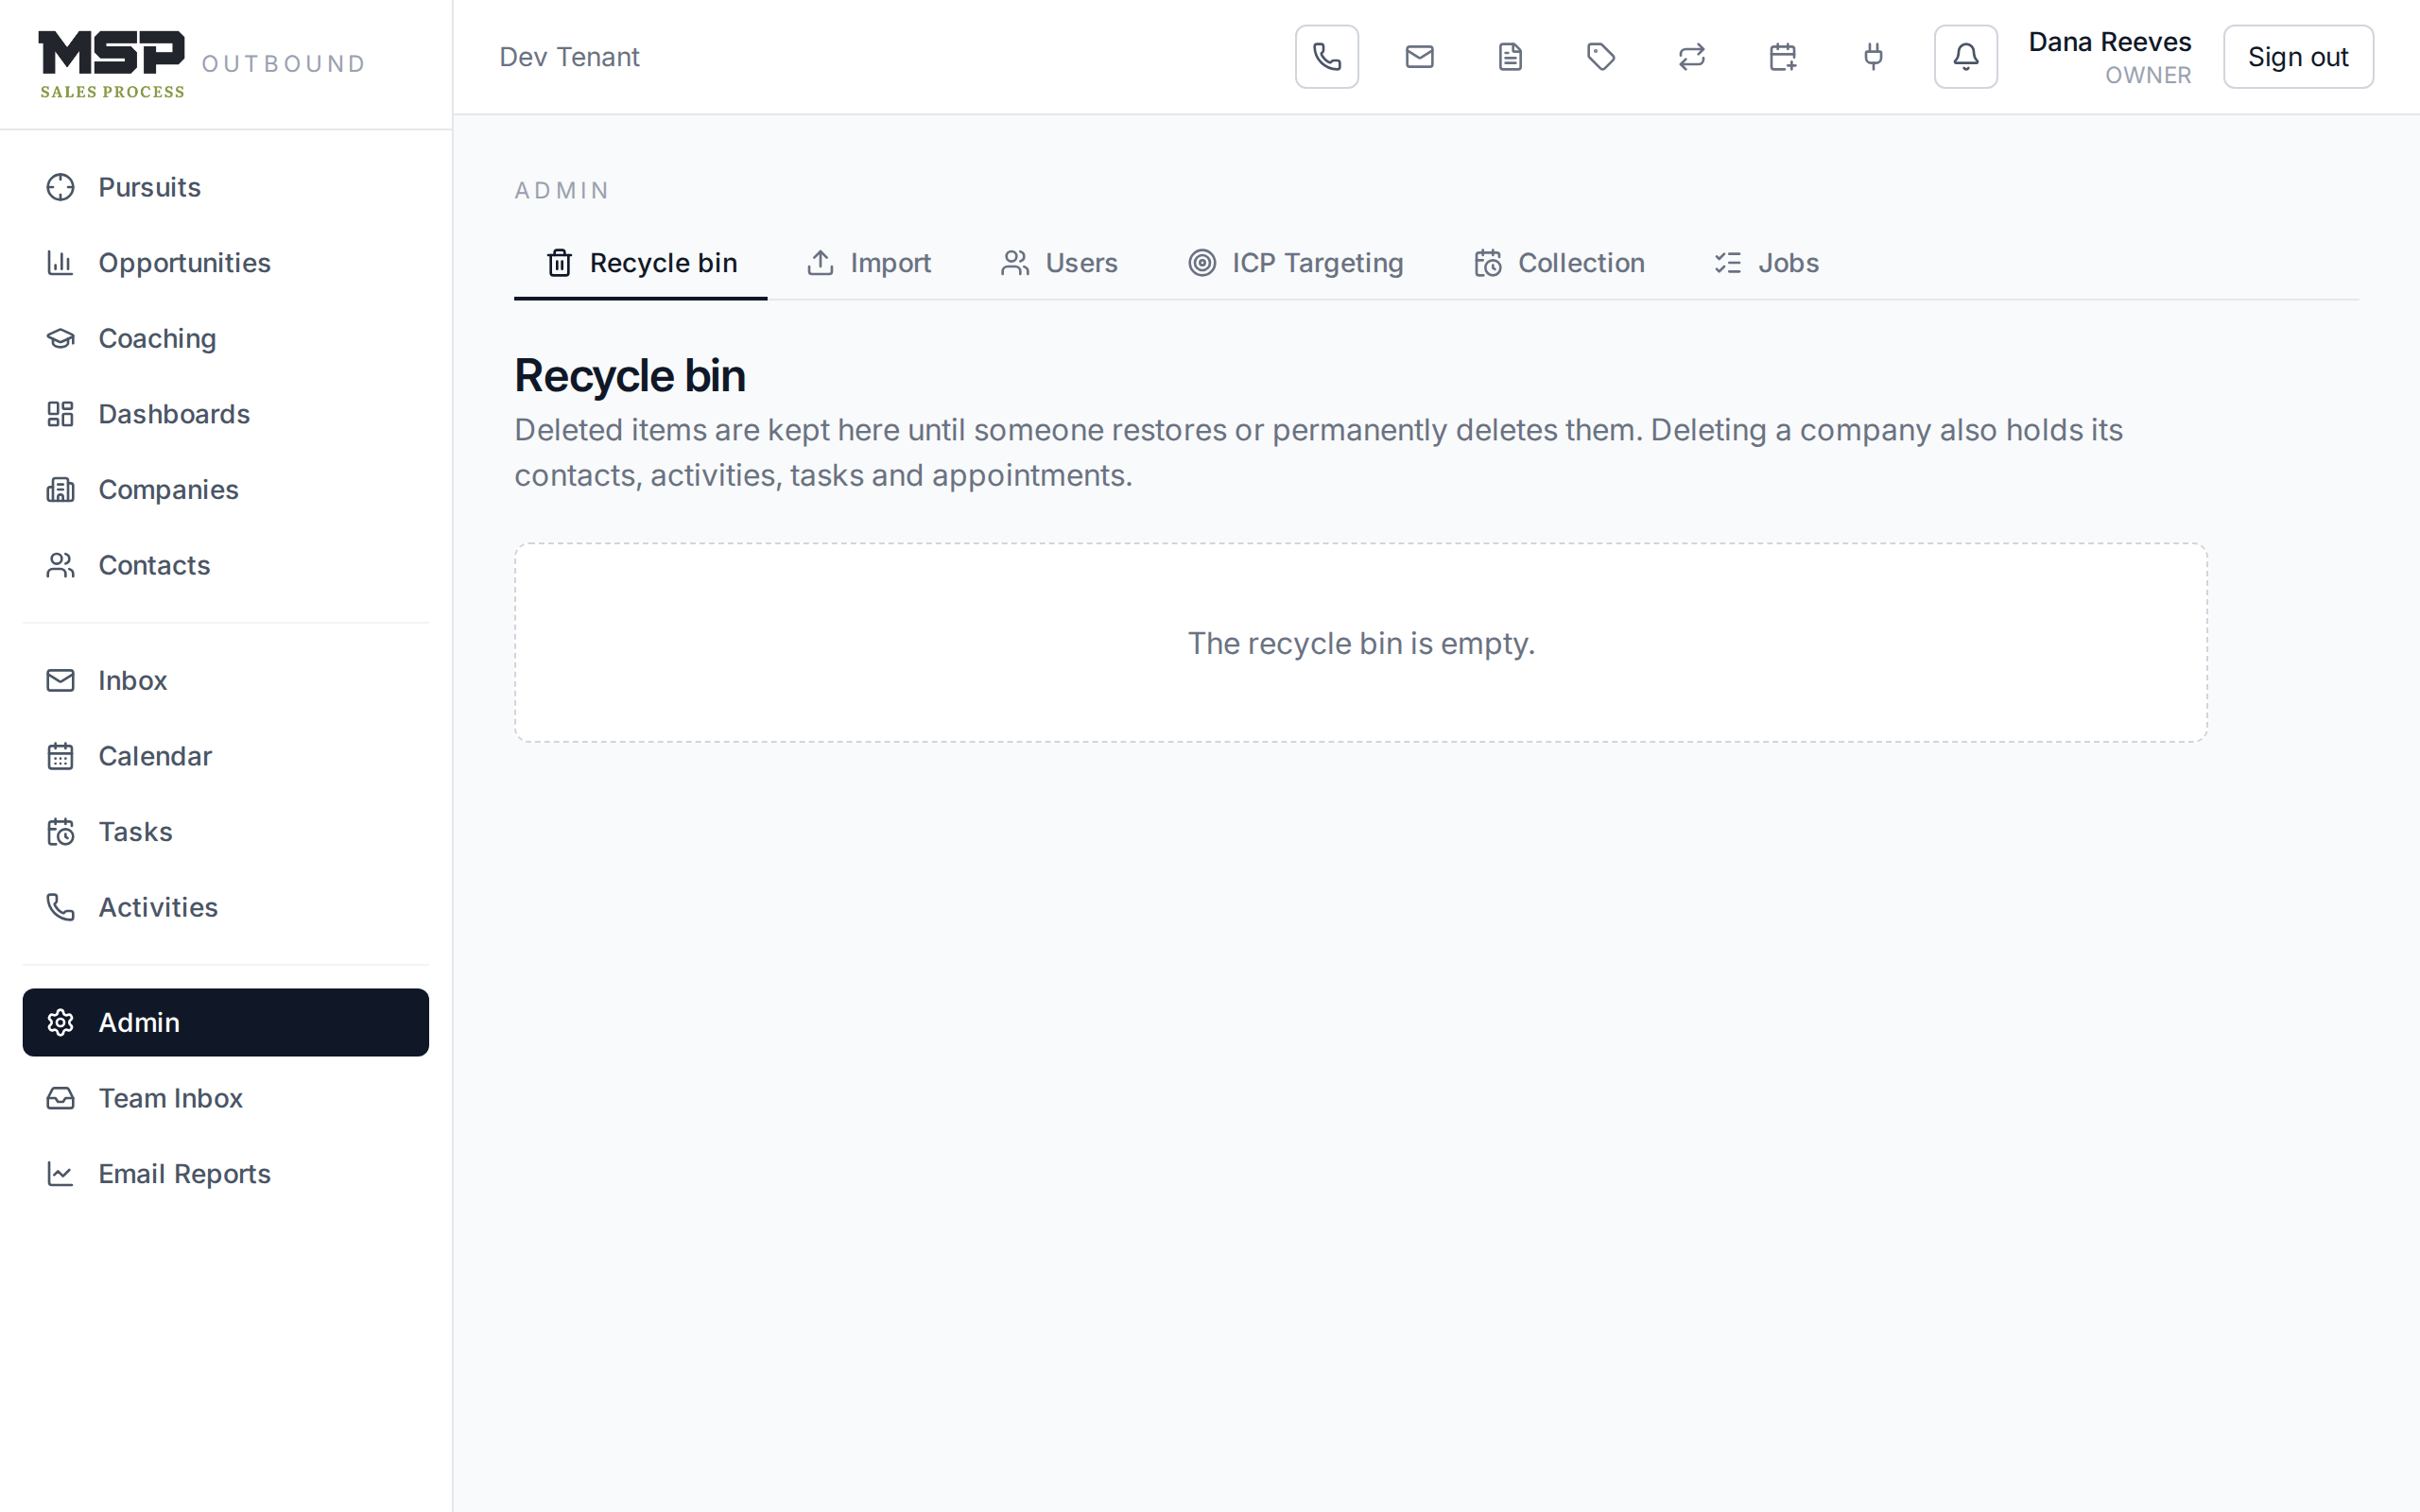Click the phone call icon in header
2420x1512 pixels.
pyautogui.click(x=1327, y=57)
